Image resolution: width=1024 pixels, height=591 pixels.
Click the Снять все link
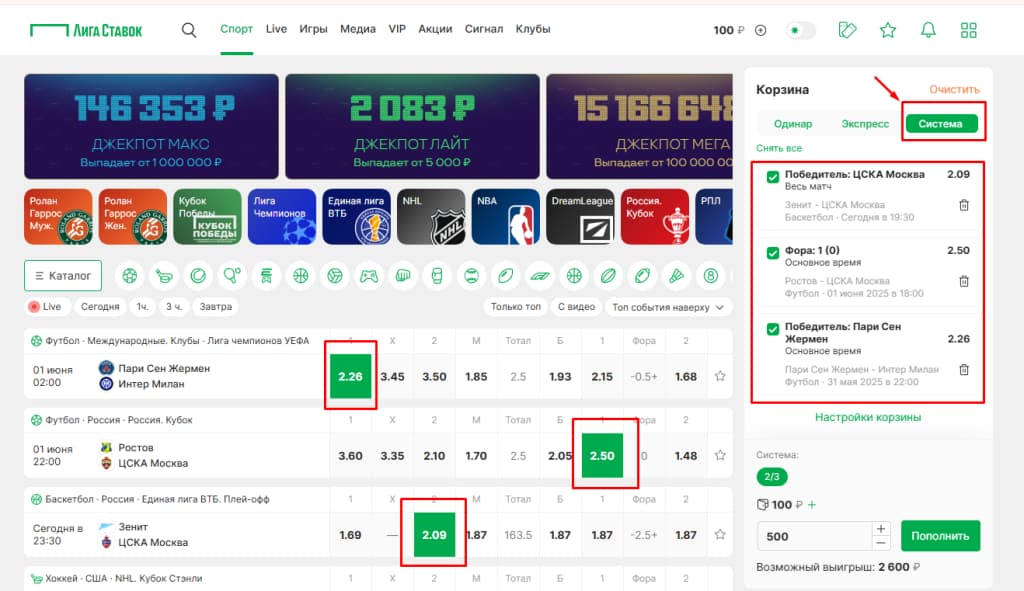click(x=778, y=148)
